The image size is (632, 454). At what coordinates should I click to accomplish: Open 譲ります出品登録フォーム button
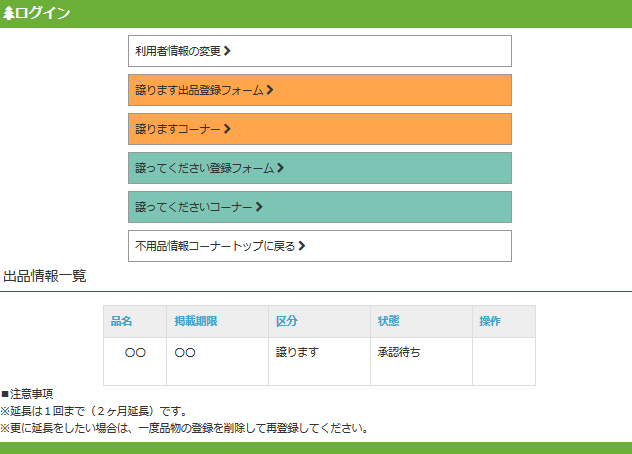pos(200,90)
